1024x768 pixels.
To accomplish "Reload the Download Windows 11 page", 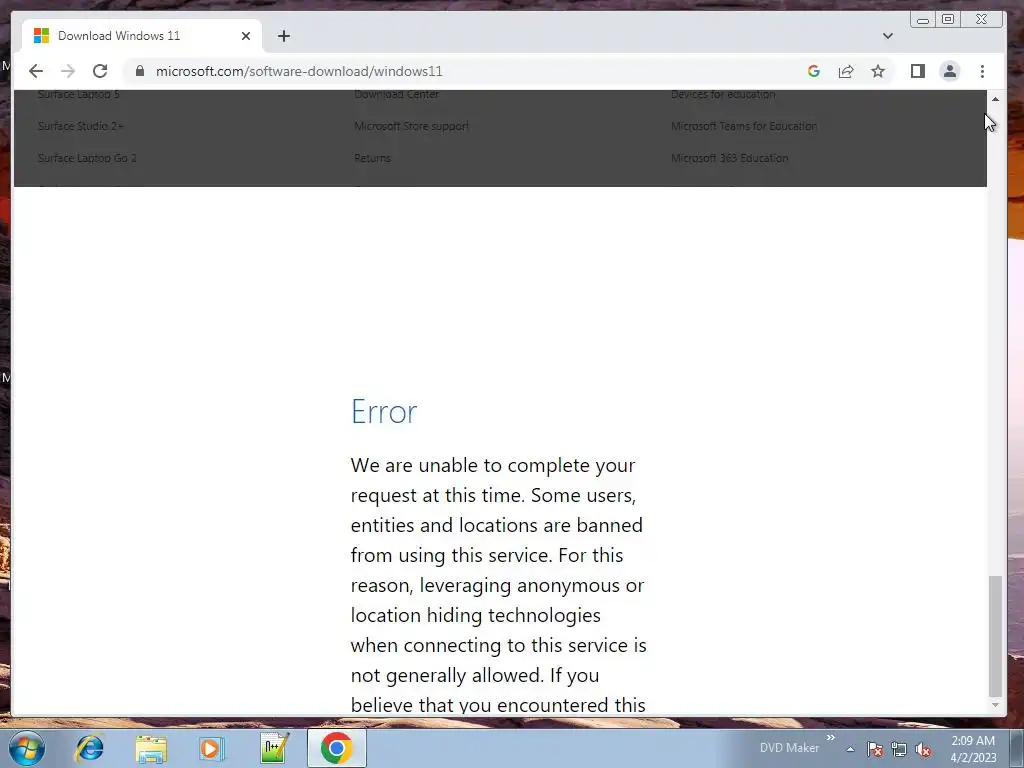I will click(x=100, y=71).
